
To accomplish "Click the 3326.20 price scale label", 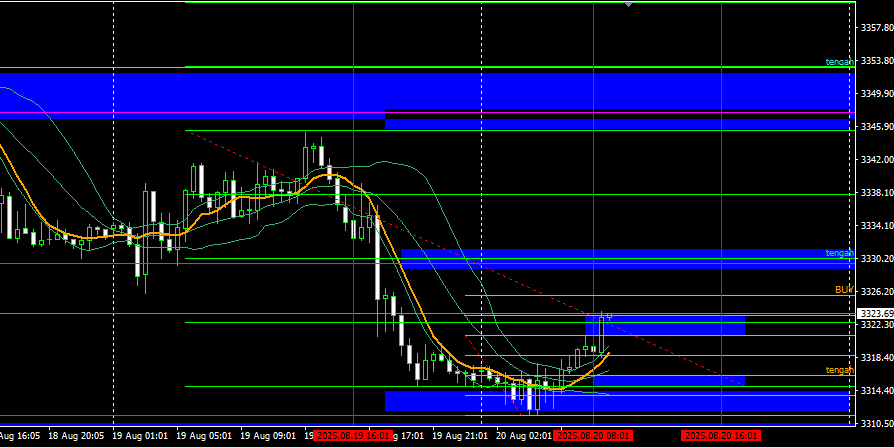I will coord(875,292).
